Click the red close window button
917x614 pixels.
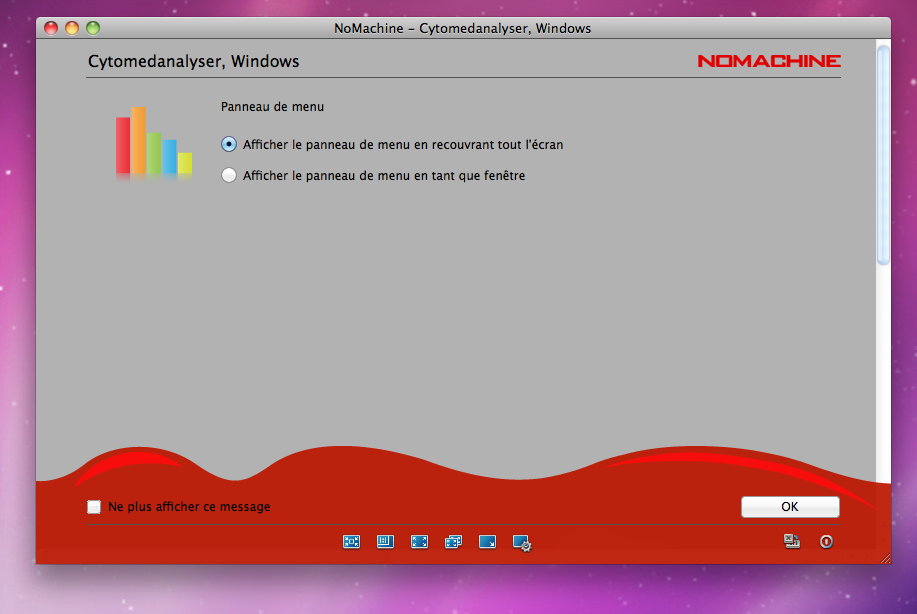[51, 27]
